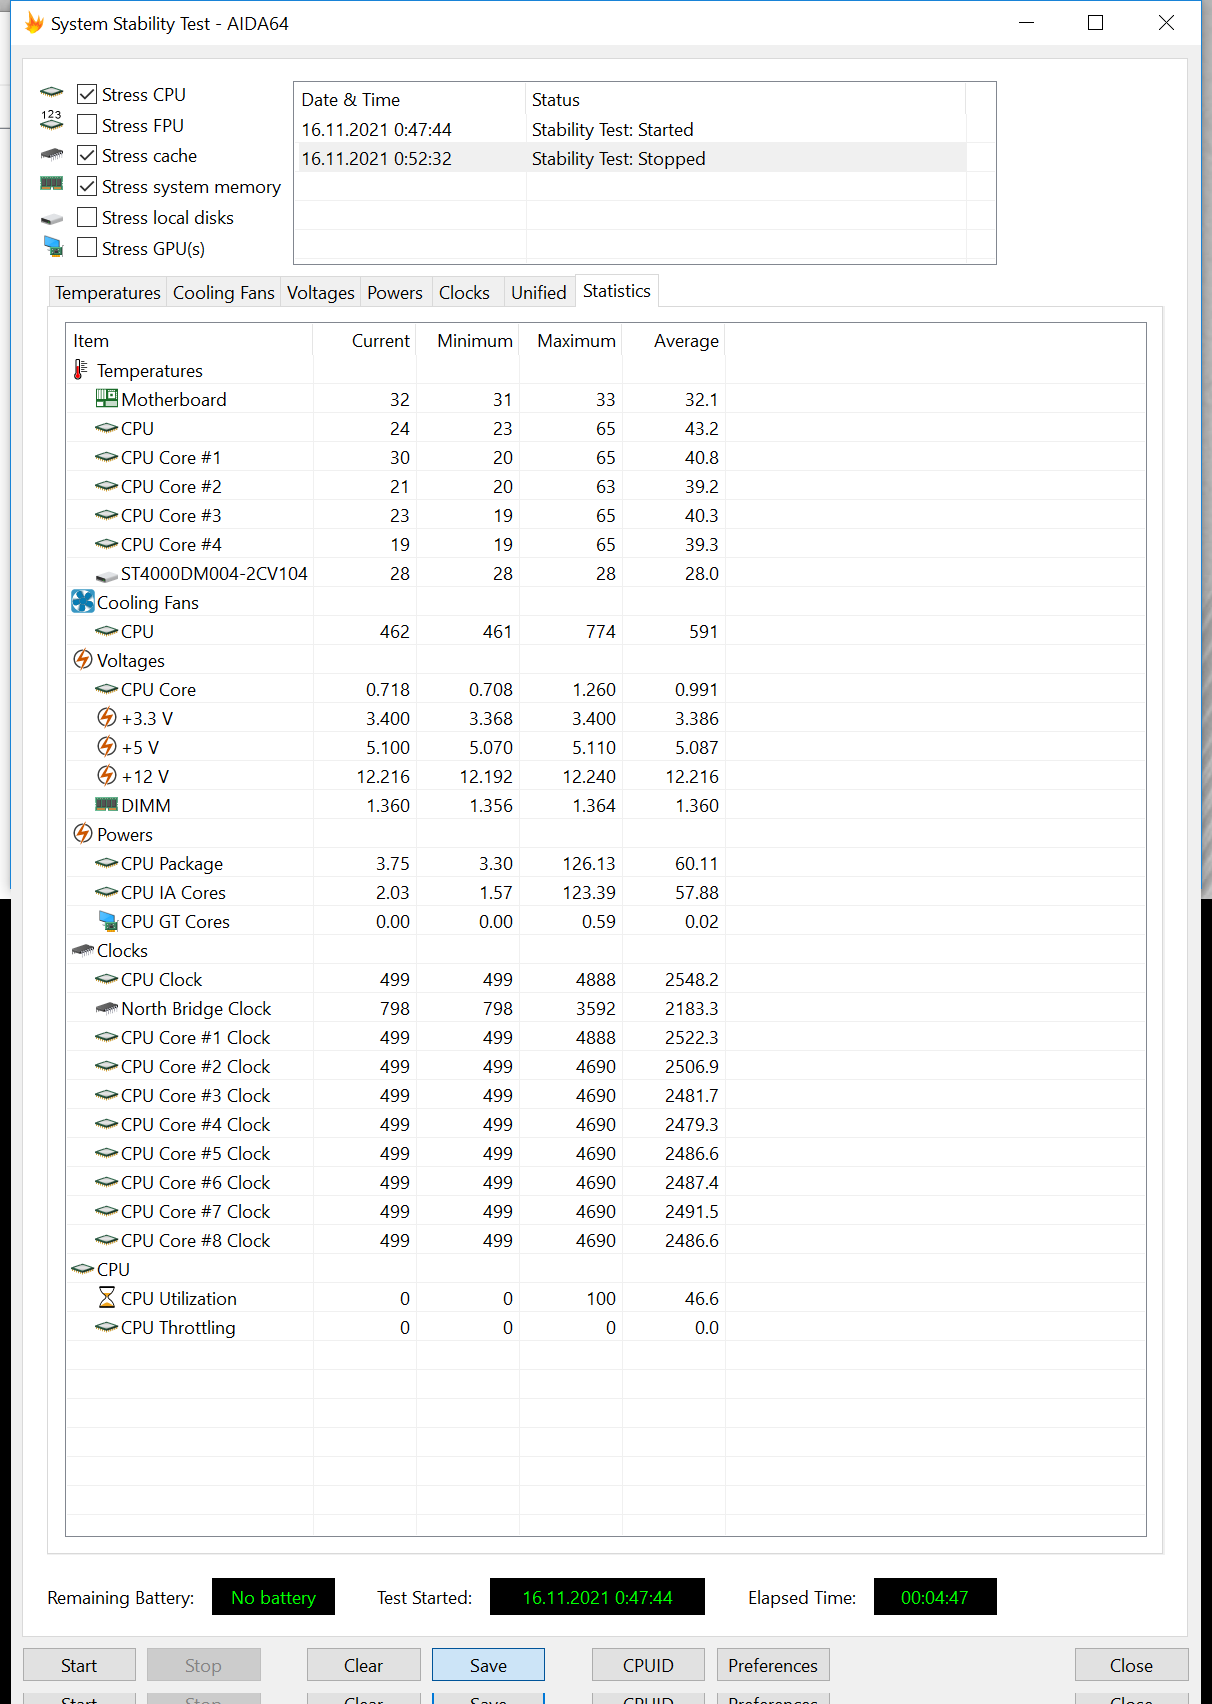Image resolution: width=1212 pixels, height=1704 pixels.
Task: Select the Stability Test: Stopped log row
Action: coord(631,158)
